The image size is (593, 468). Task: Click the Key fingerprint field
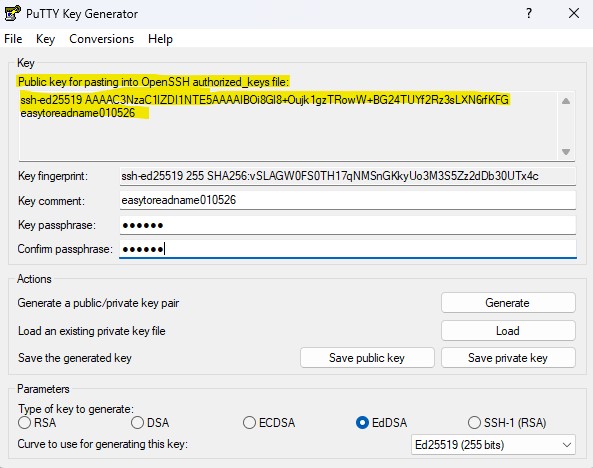[348, 176]
